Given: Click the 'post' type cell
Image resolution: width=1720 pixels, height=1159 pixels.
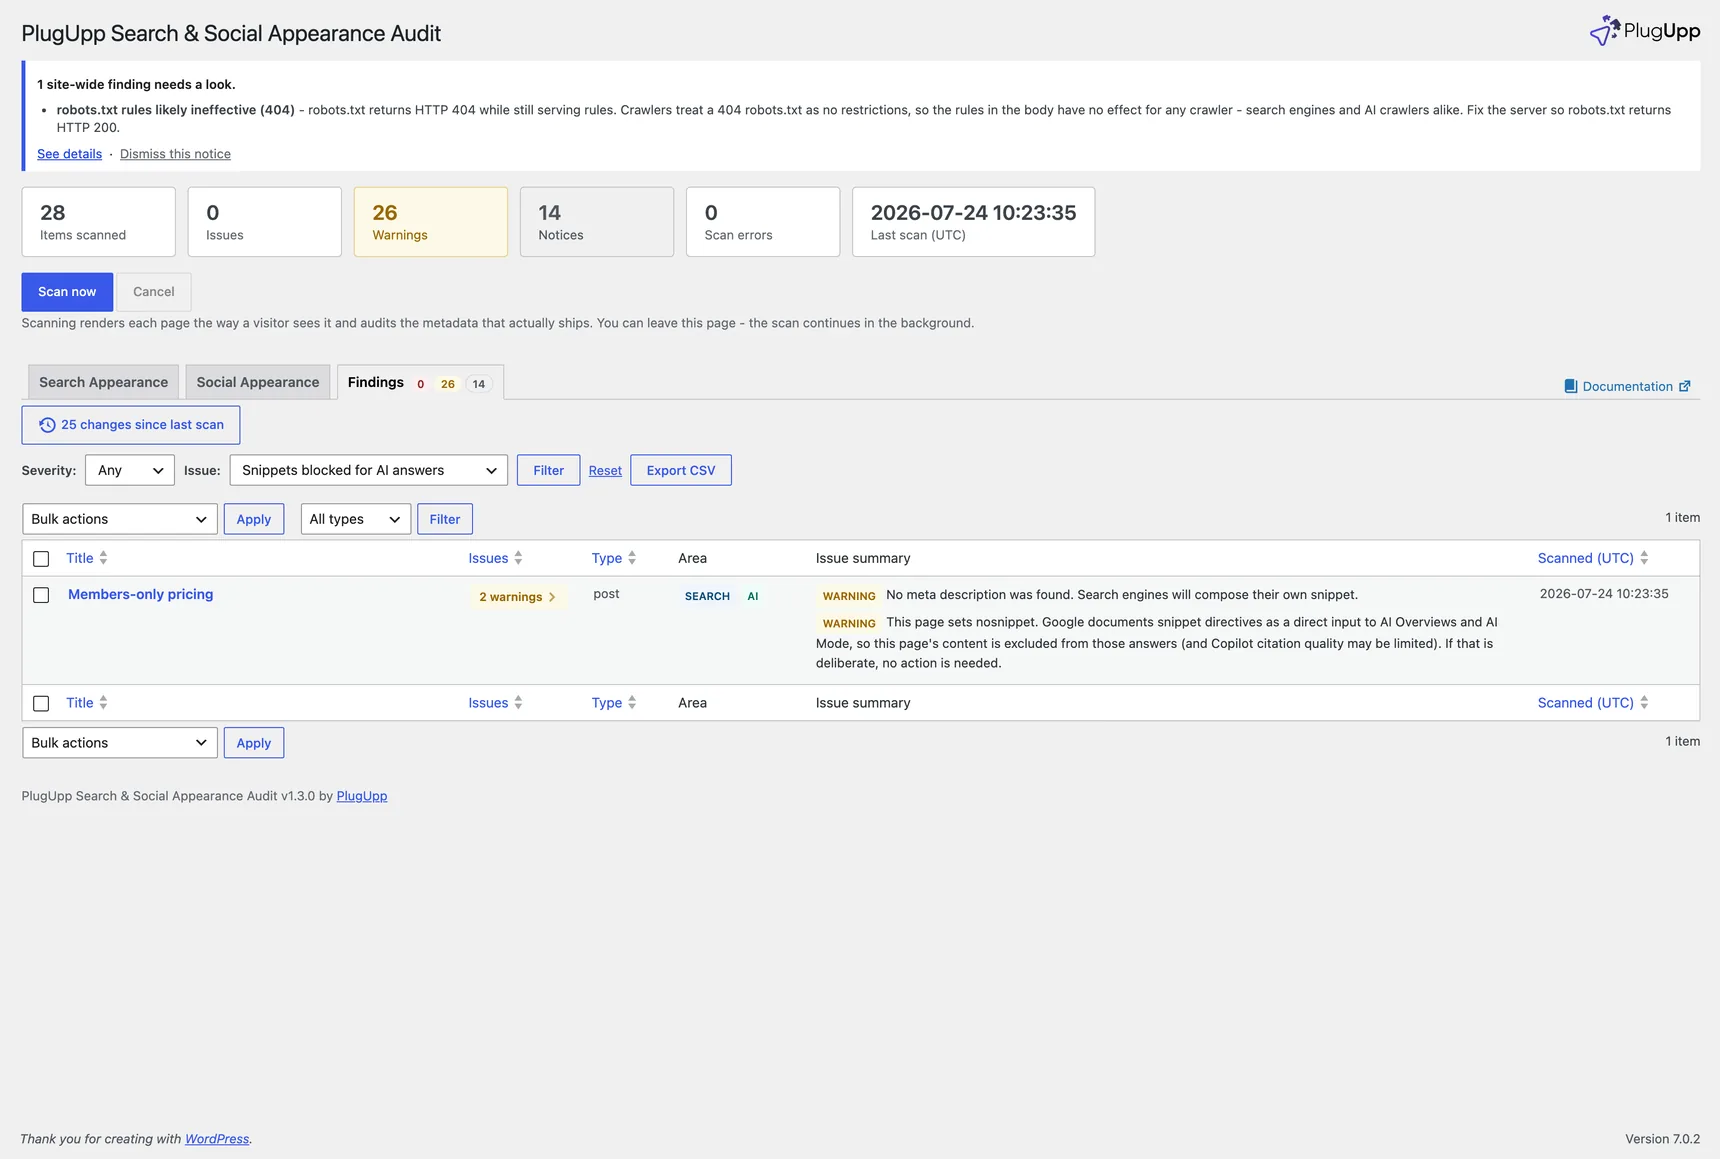Looking at the screenshot, I should pos(606,594).
